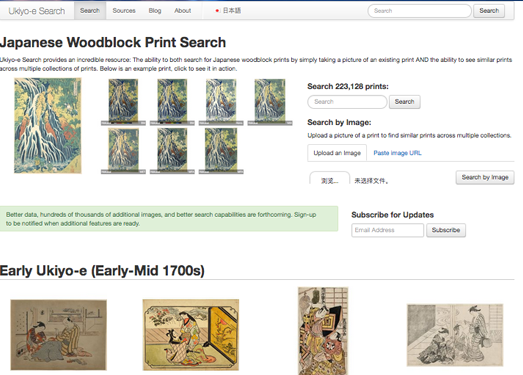The image size is (523, 375).
Task: Click the navbar Search button
Action: pos(489,11)
